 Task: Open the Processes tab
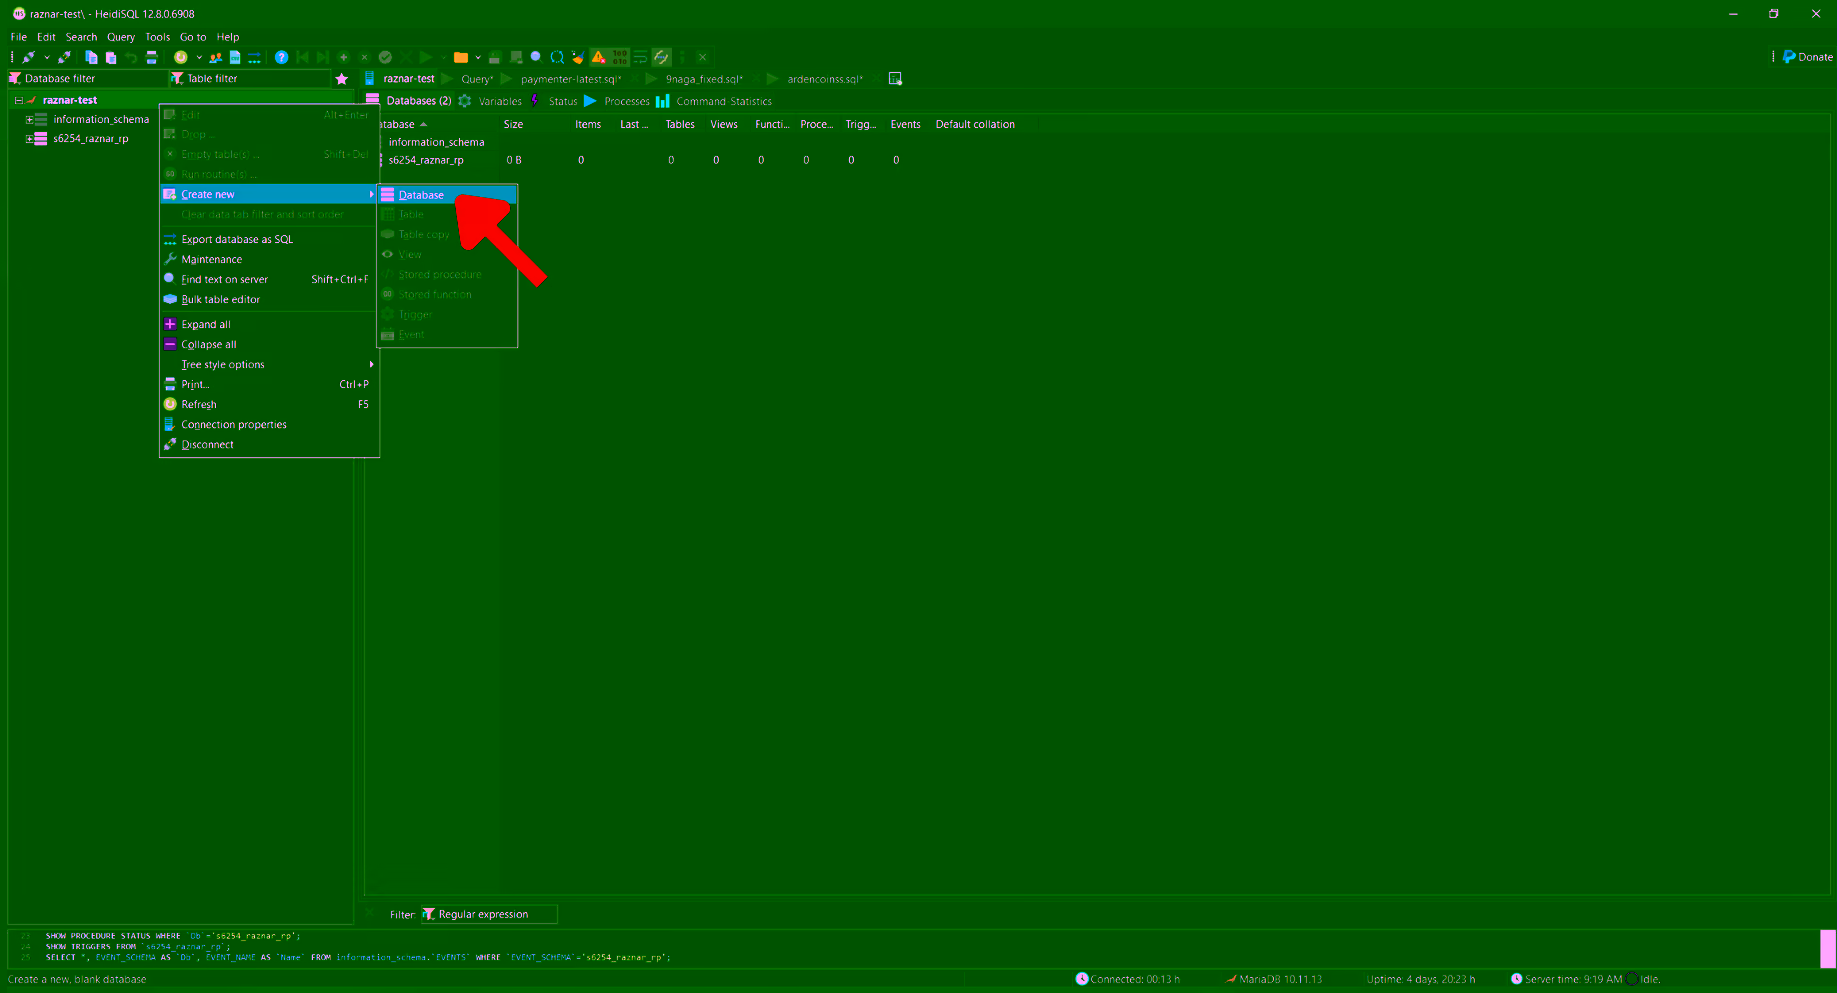tap(617, 101)
